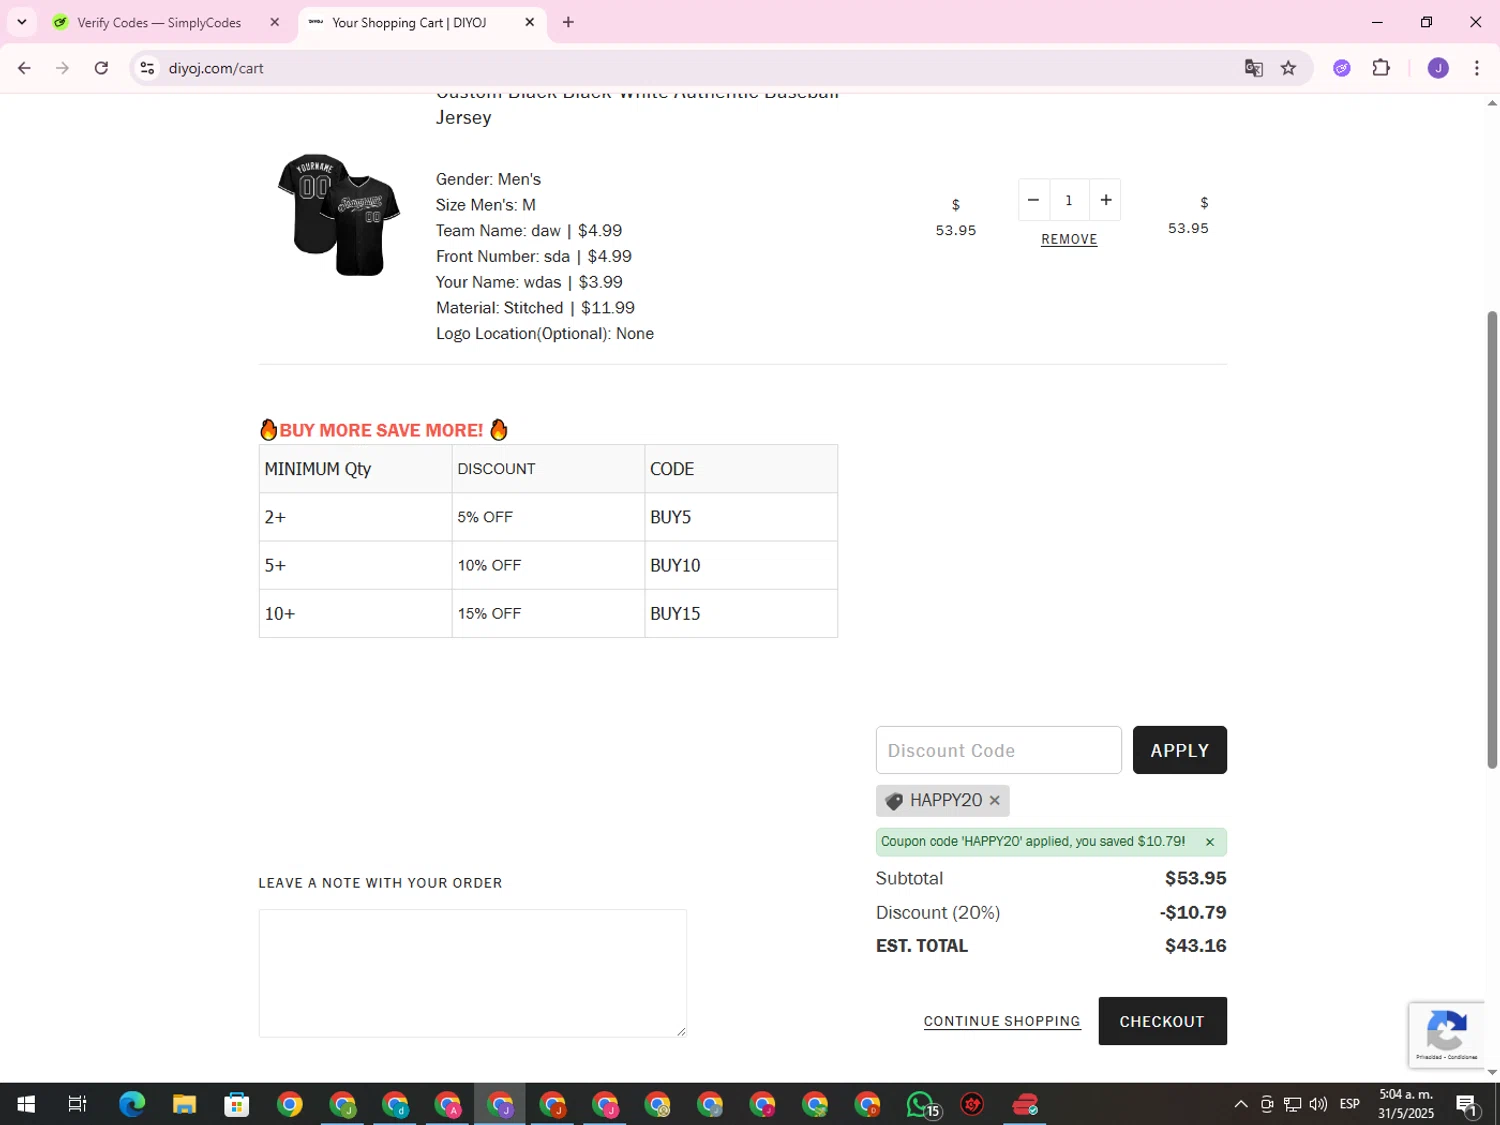This screenshot has width=1500, height=1125.
Task: Open network settings in tray
Action: pos(1292,1104)
